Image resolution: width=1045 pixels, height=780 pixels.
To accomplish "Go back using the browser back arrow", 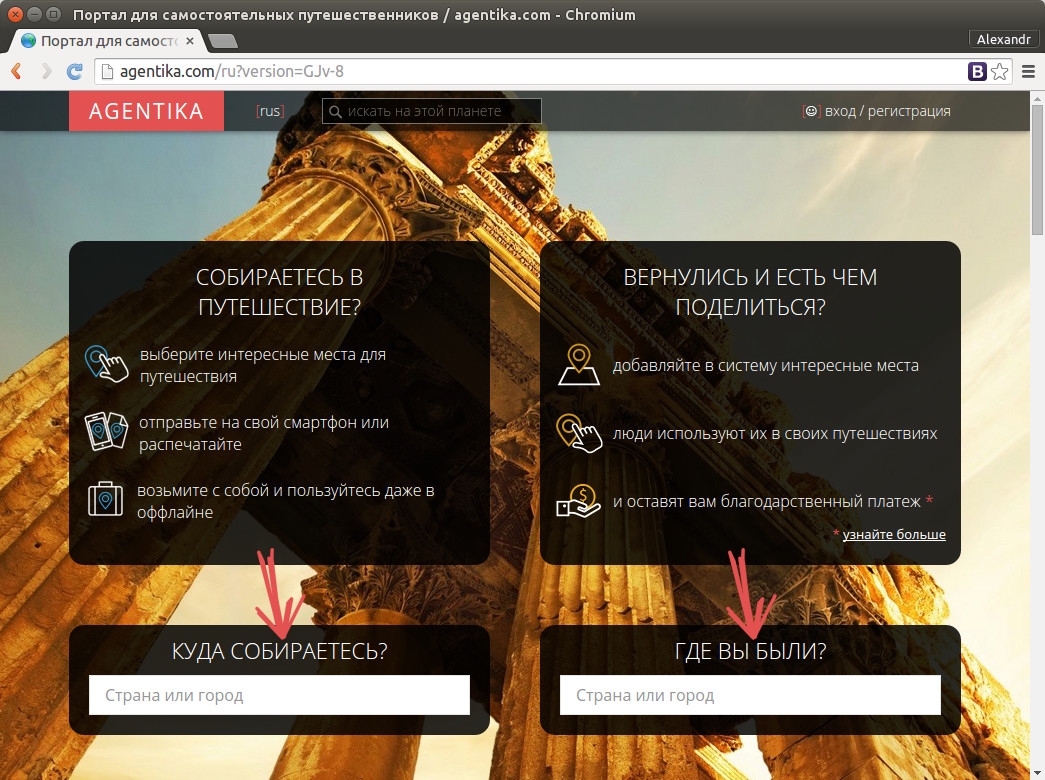I will [x=17, y=72].
